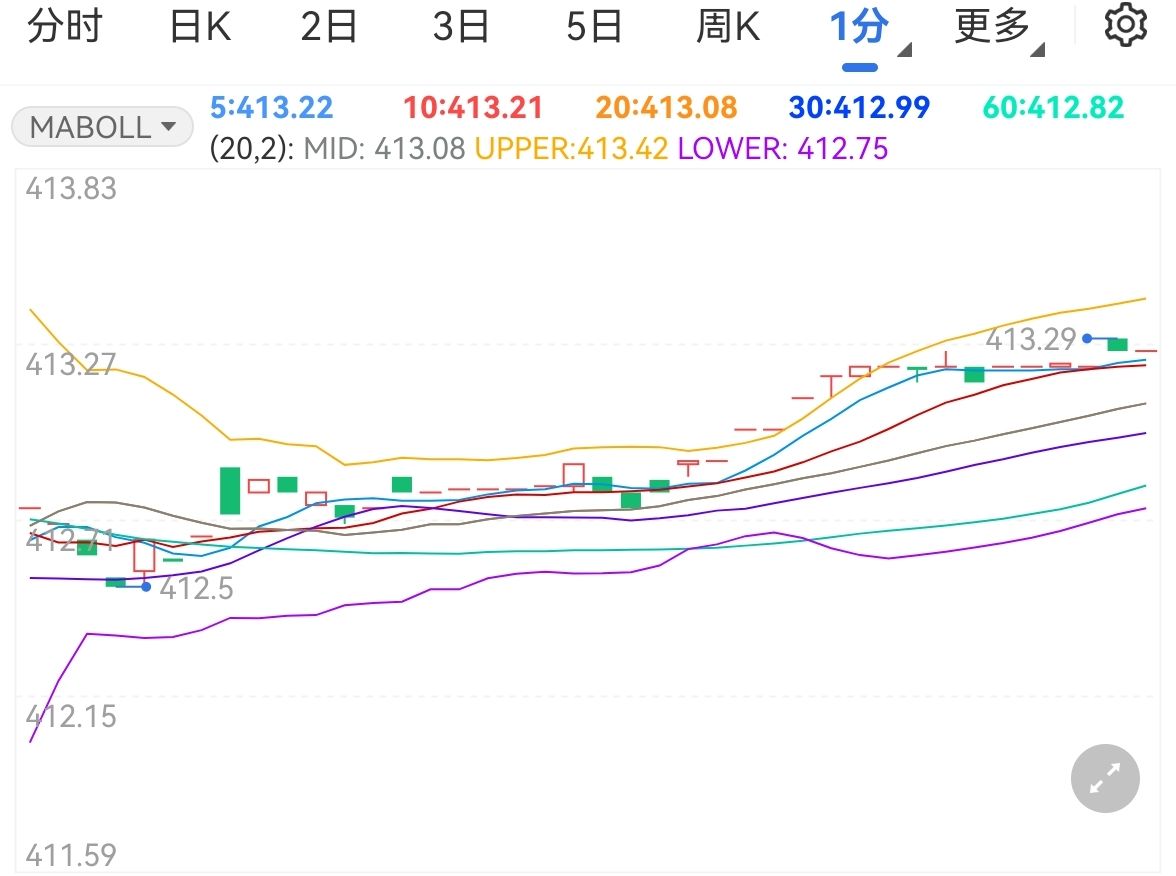
Task: Click the last green candle beside 413.29
Action: pyautogui.click(x=1118, y=344)
